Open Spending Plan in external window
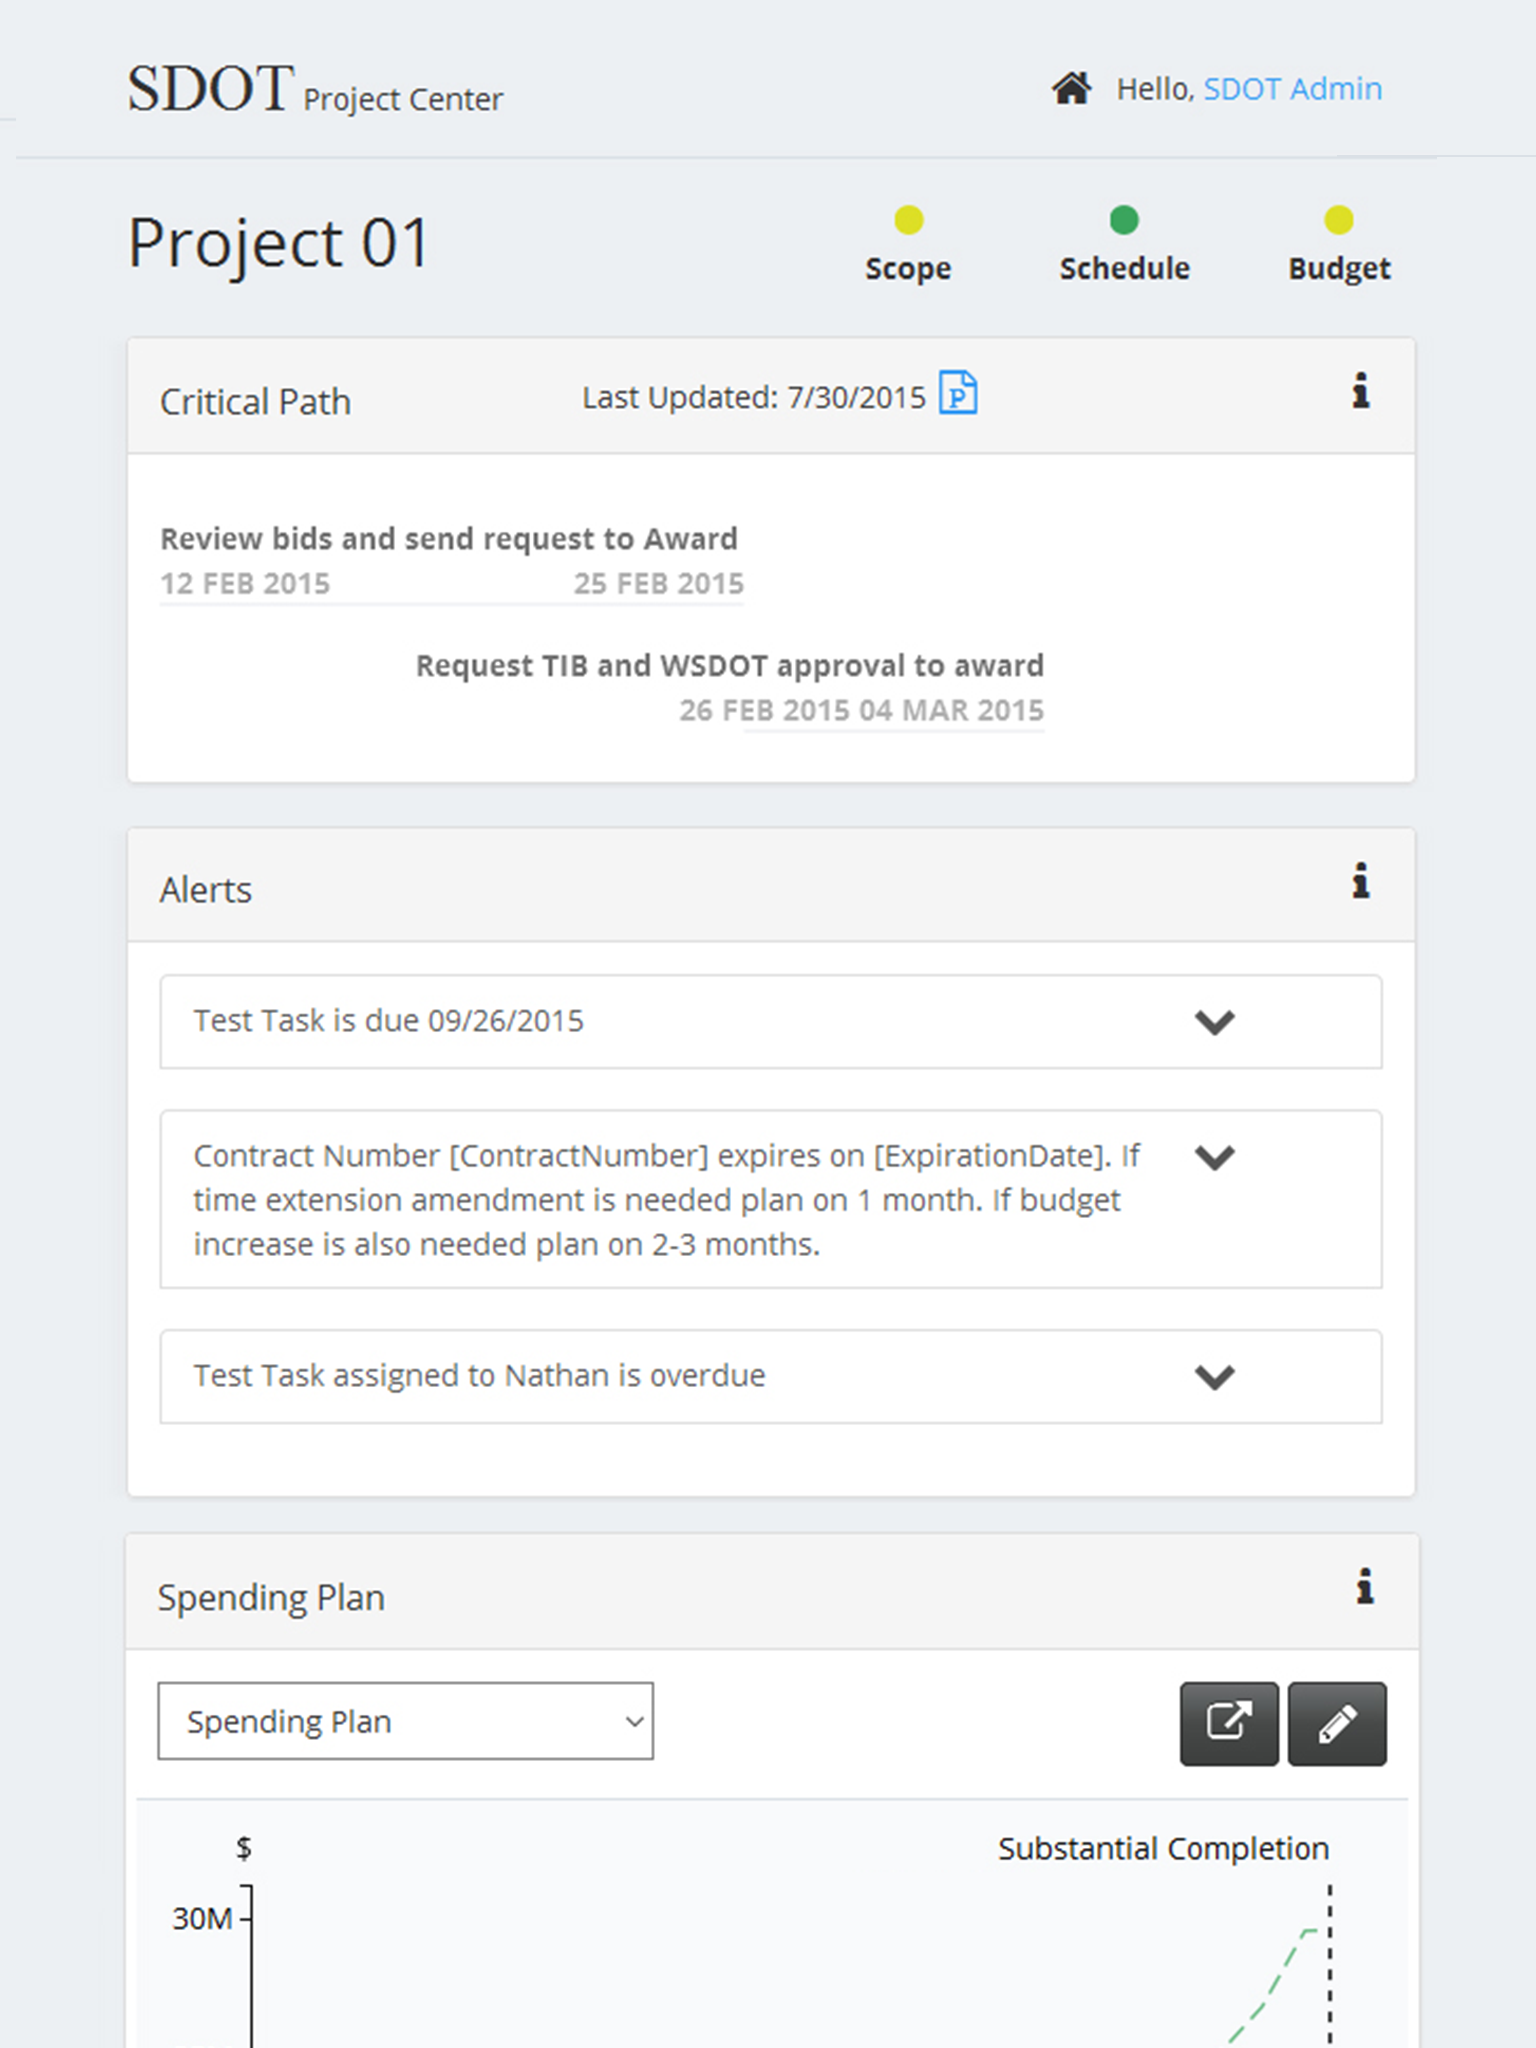 pyautogui.click(x=1229, y=1724)
